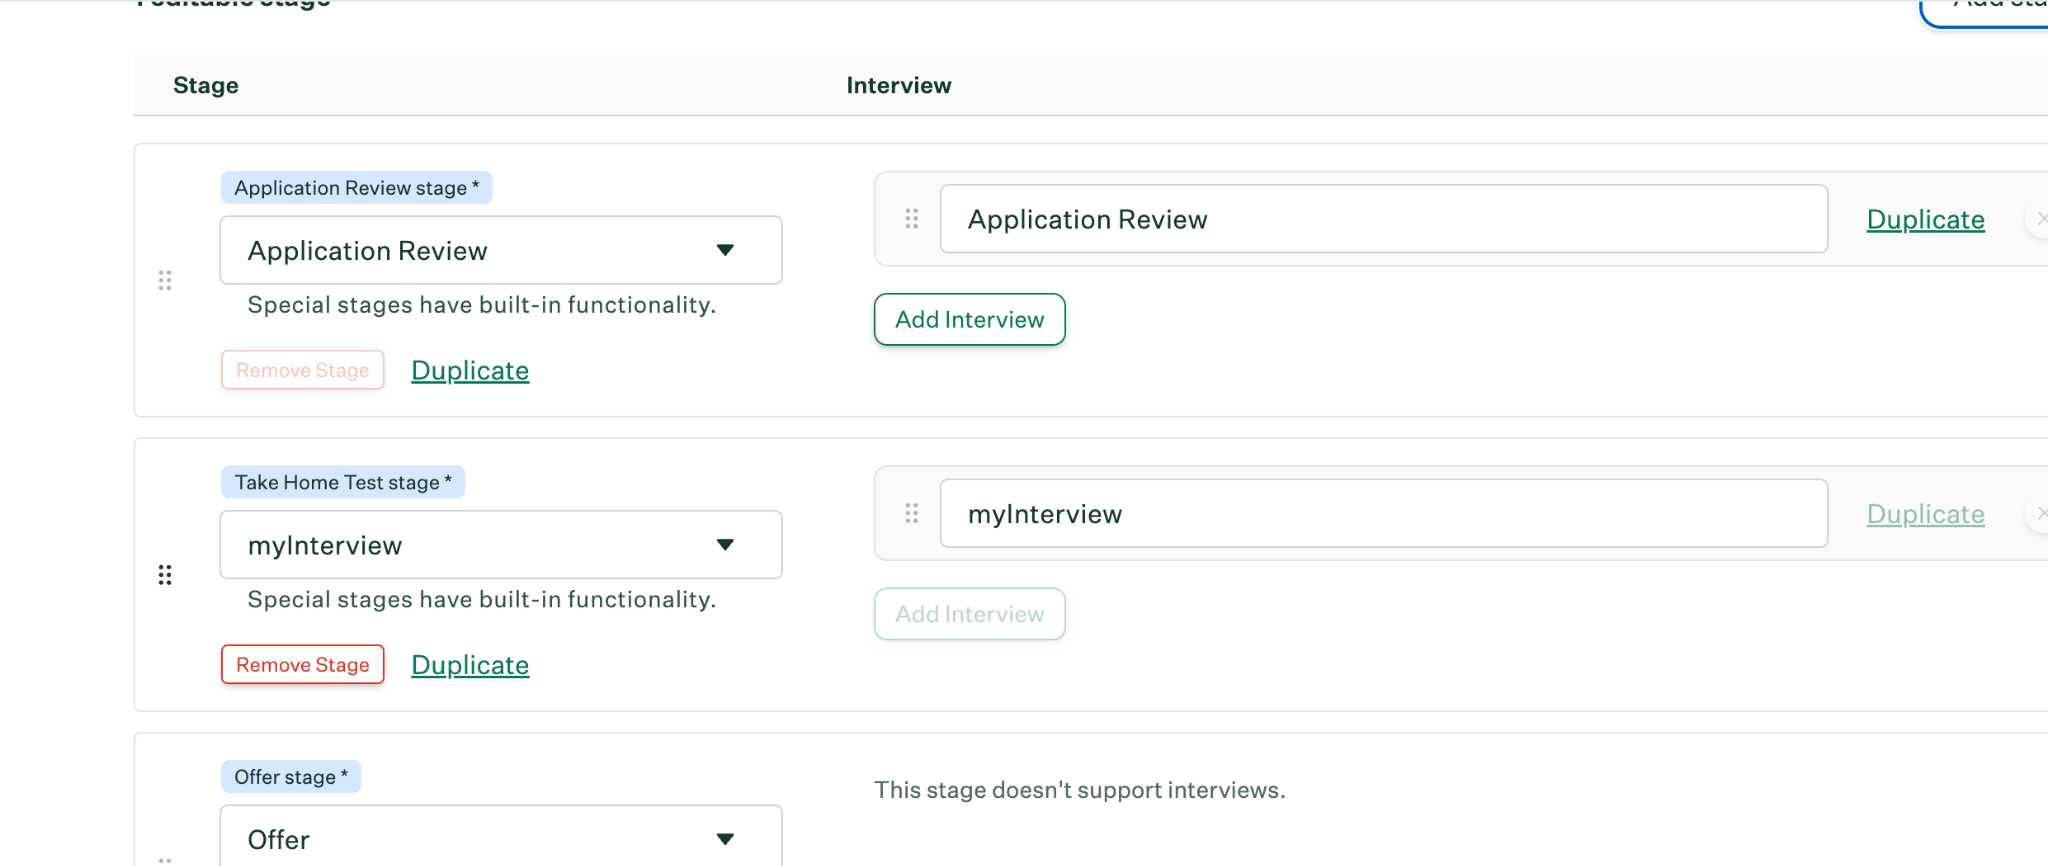Click the Application Review interview name field

[x=1384, y=219]
